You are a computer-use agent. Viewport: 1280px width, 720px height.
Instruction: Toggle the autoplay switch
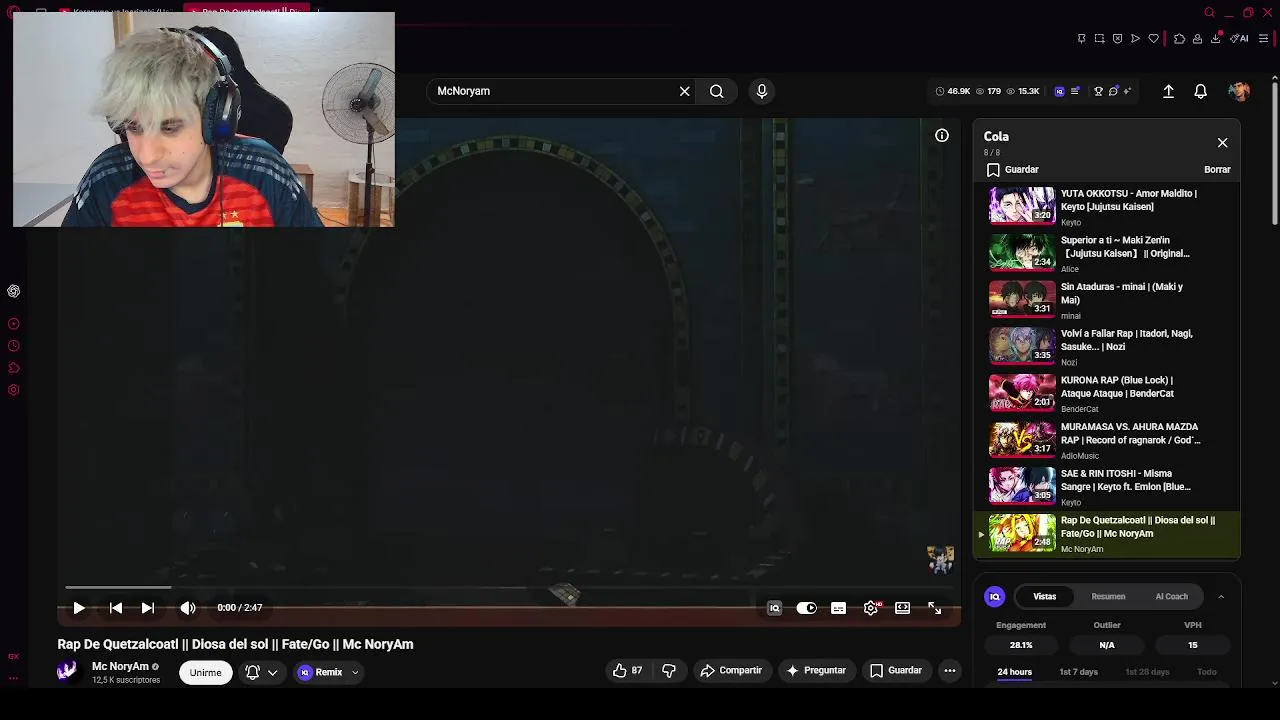coord(806,608)
